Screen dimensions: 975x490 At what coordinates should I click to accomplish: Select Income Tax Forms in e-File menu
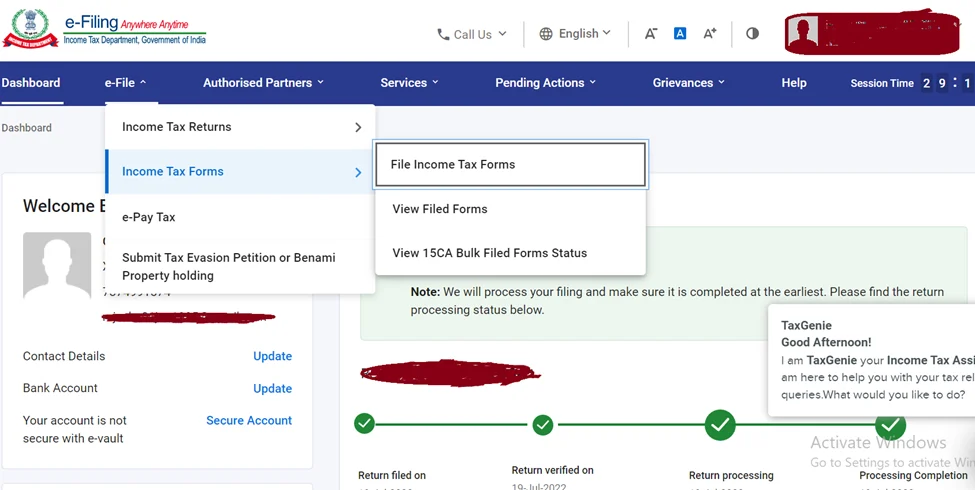(241, 172)
